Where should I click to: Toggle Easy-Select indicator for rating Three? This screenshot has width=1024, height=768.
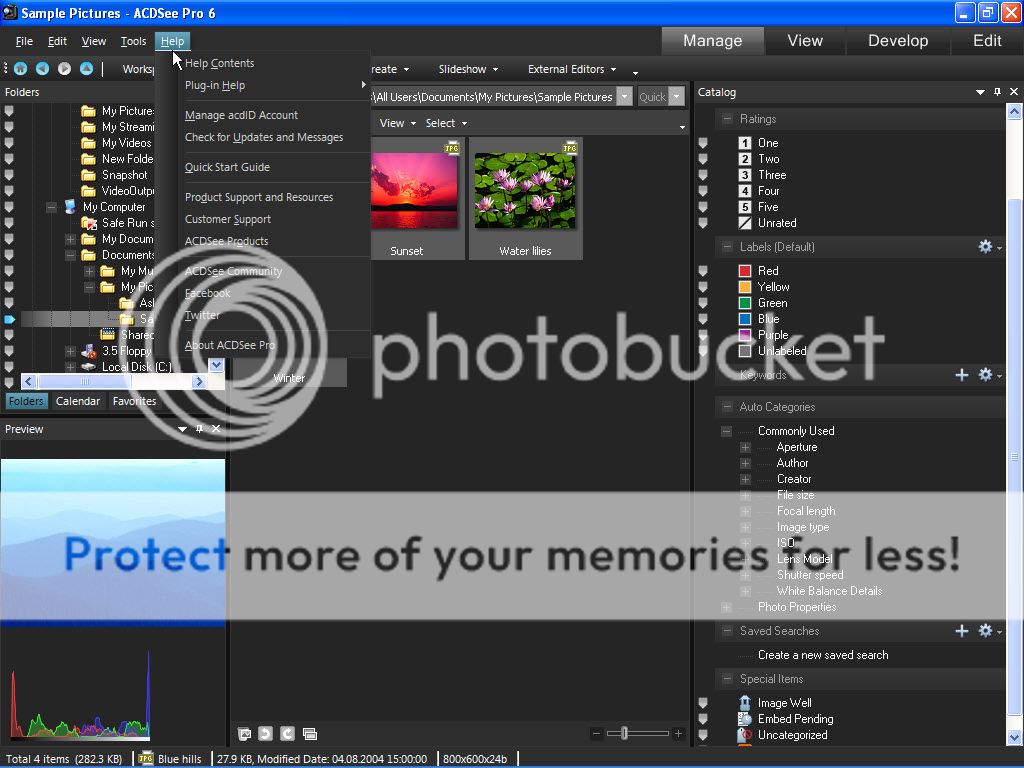(703, 175)
